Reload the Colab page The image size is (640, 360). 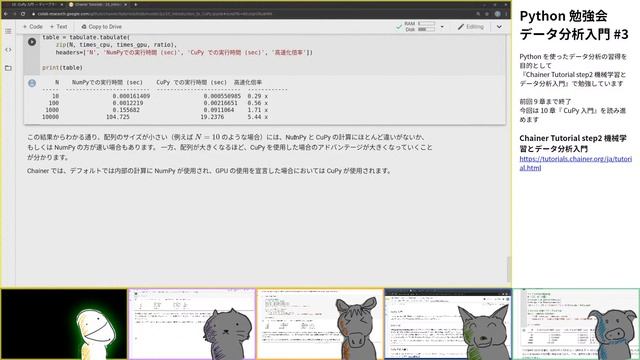point(23,13)
